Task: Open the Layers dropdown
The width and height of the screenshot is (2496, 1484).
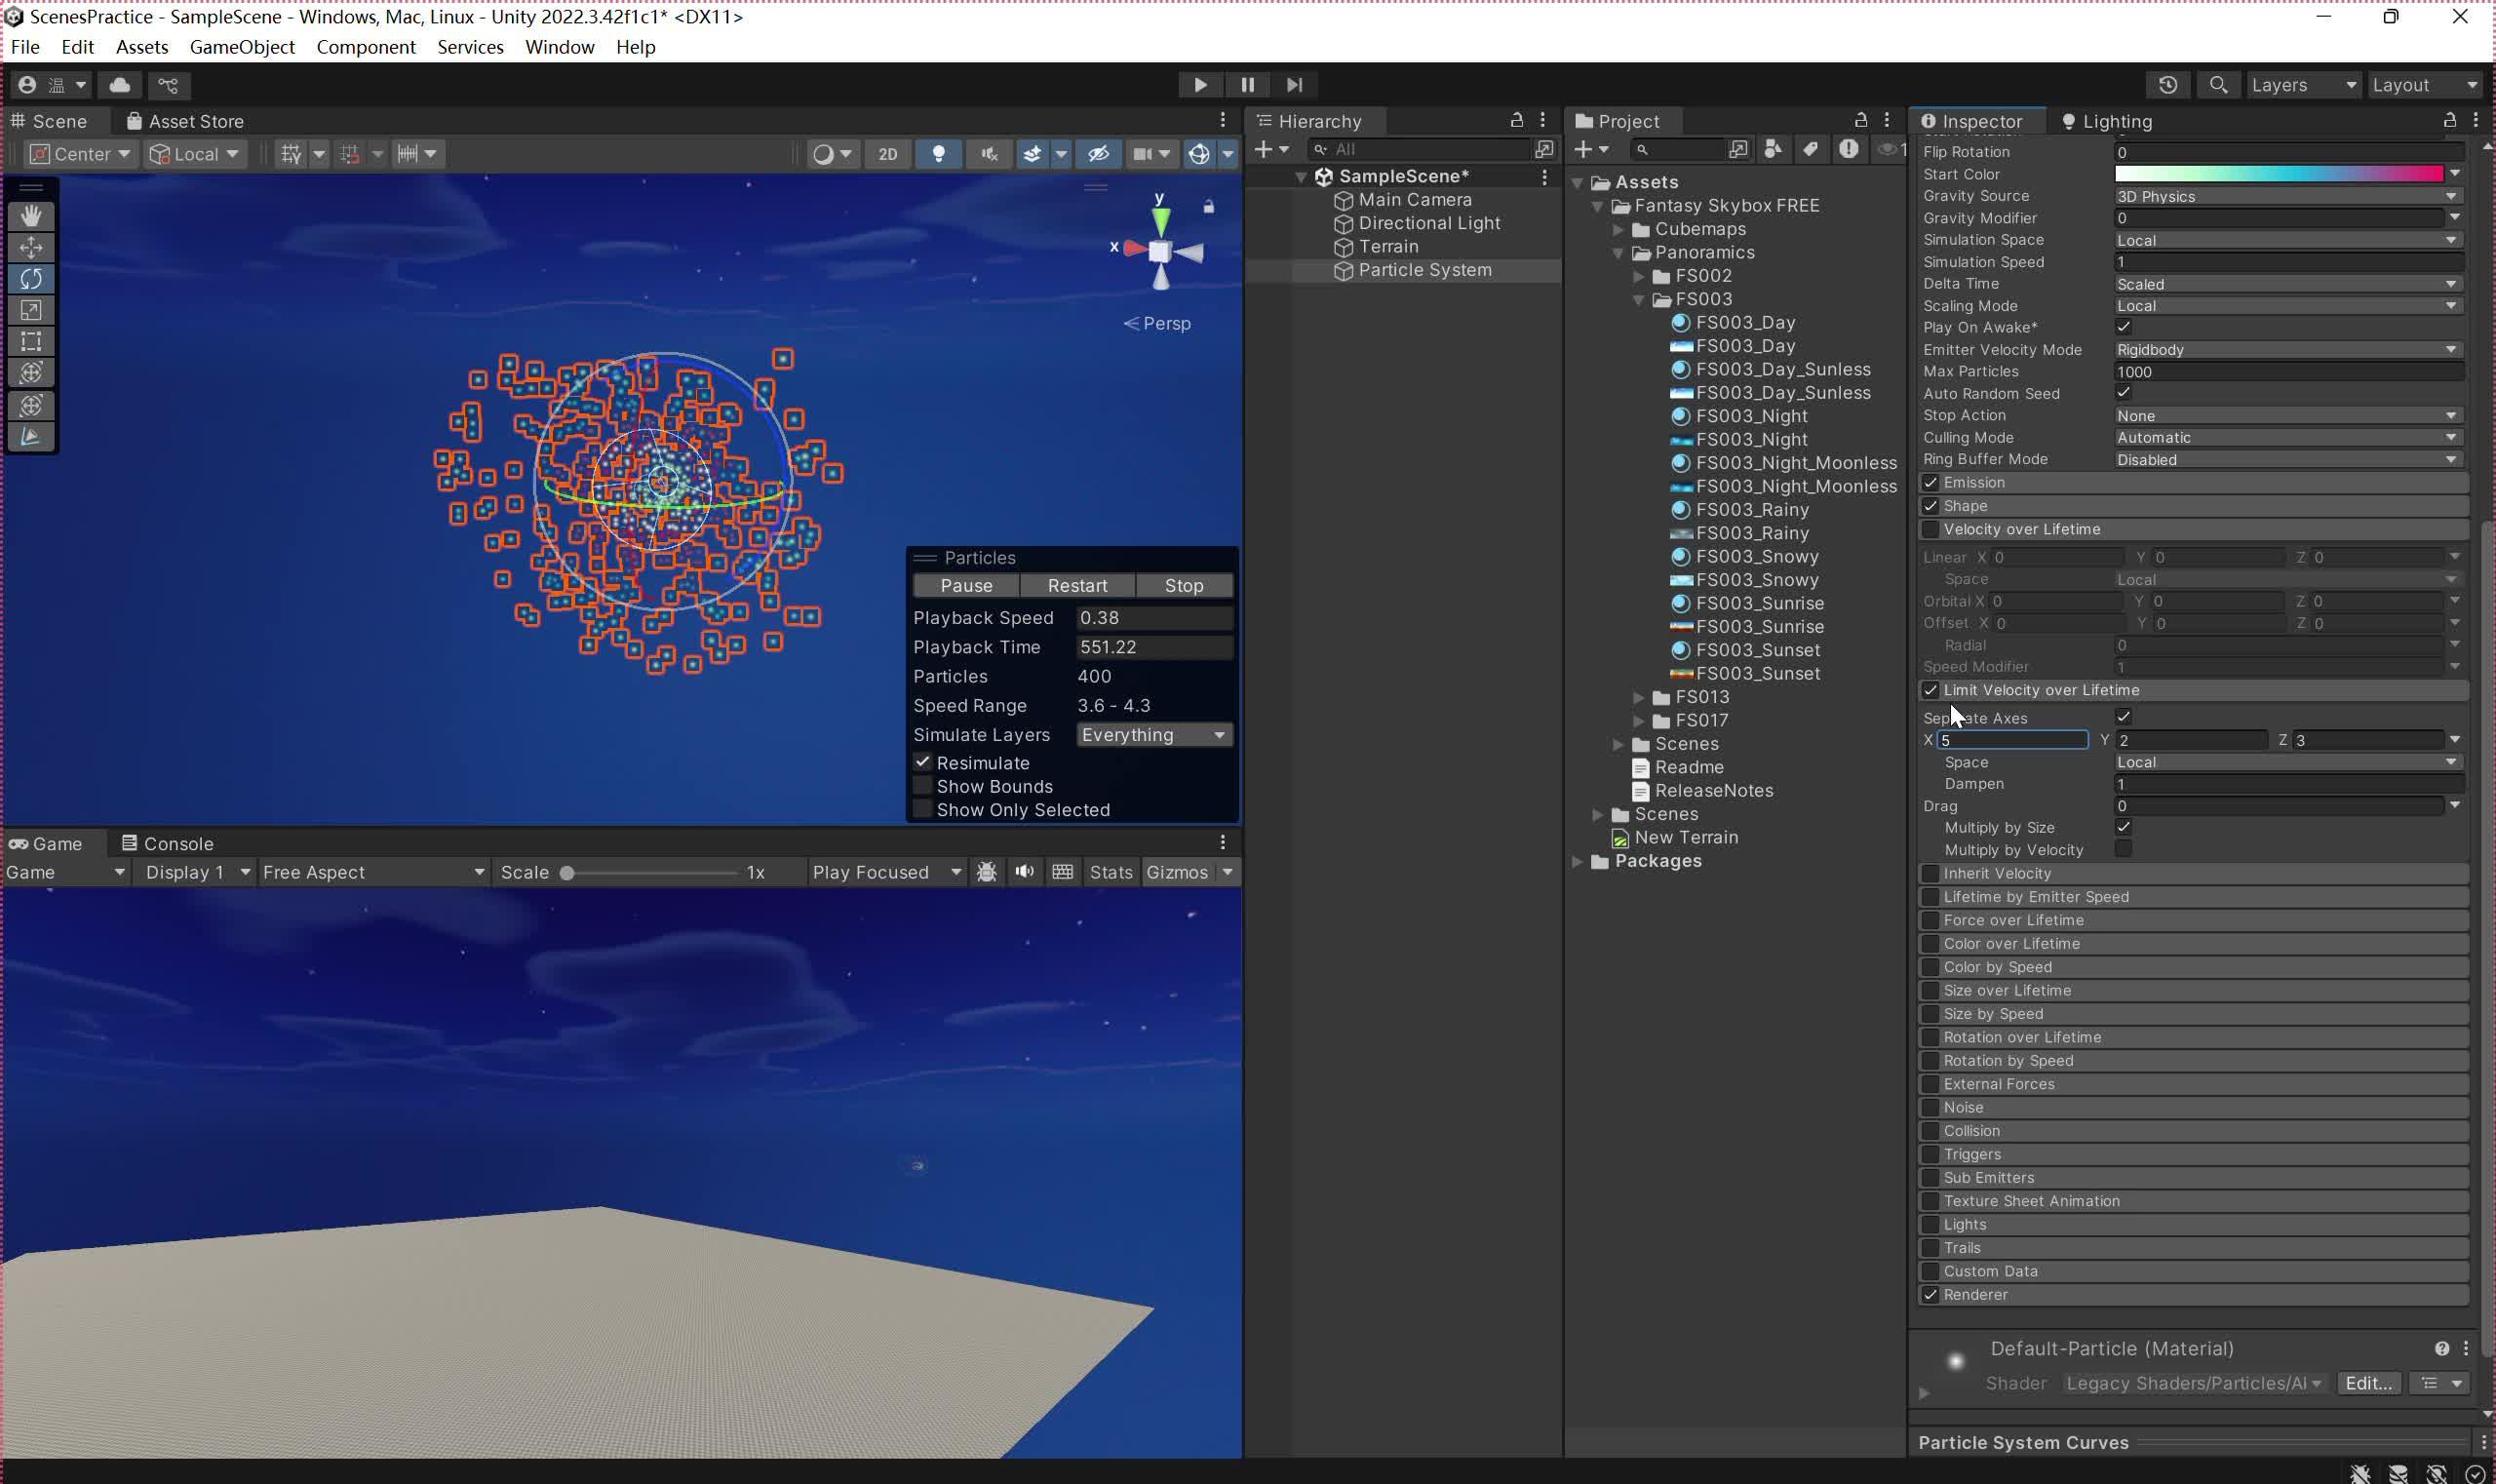Action: [x=2303, y=85]
